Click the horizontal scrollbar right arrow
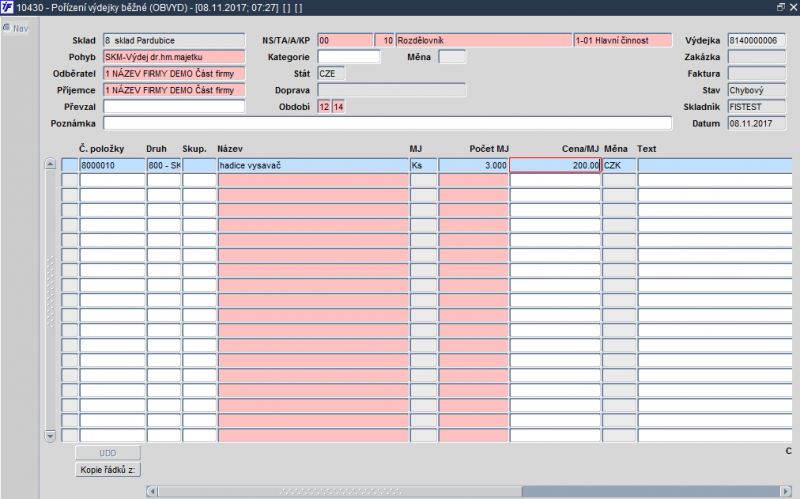Viewport: 800px width, 499px height. [x=786, y=491]
